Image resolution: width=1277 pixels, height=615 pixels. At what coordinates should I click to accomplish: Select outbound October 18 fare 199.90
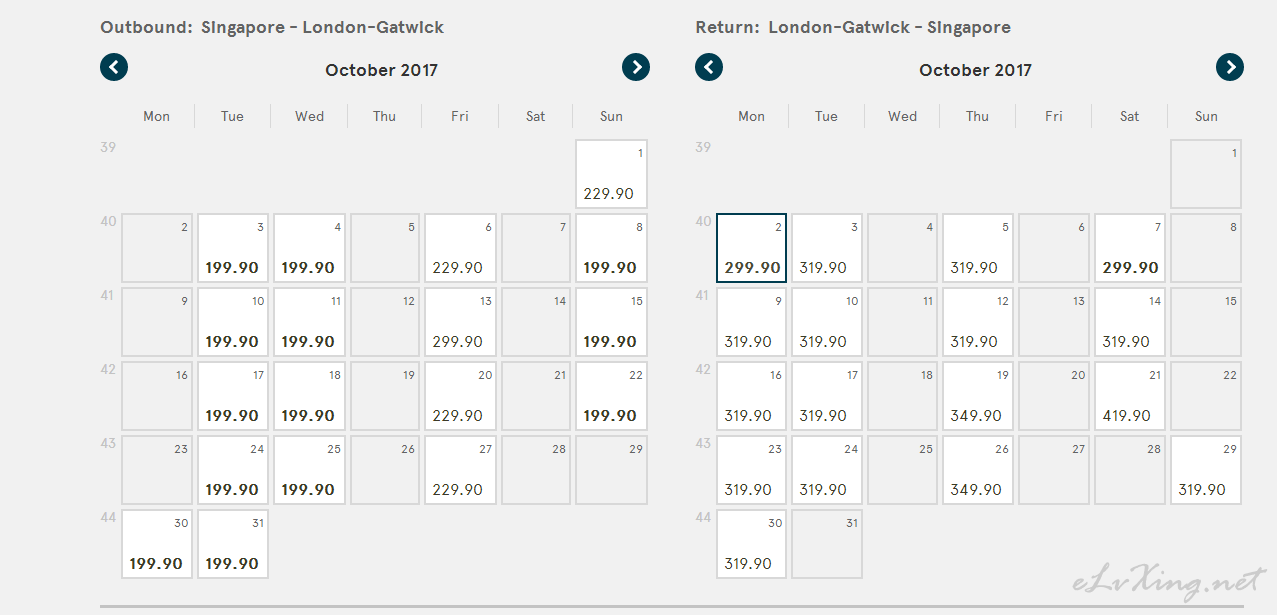click(x=309, y=396)
